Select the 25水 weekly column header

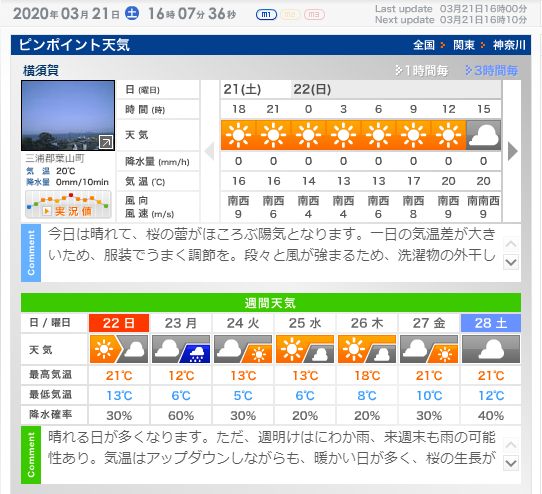pyautogui.click(x=305, y=323)
